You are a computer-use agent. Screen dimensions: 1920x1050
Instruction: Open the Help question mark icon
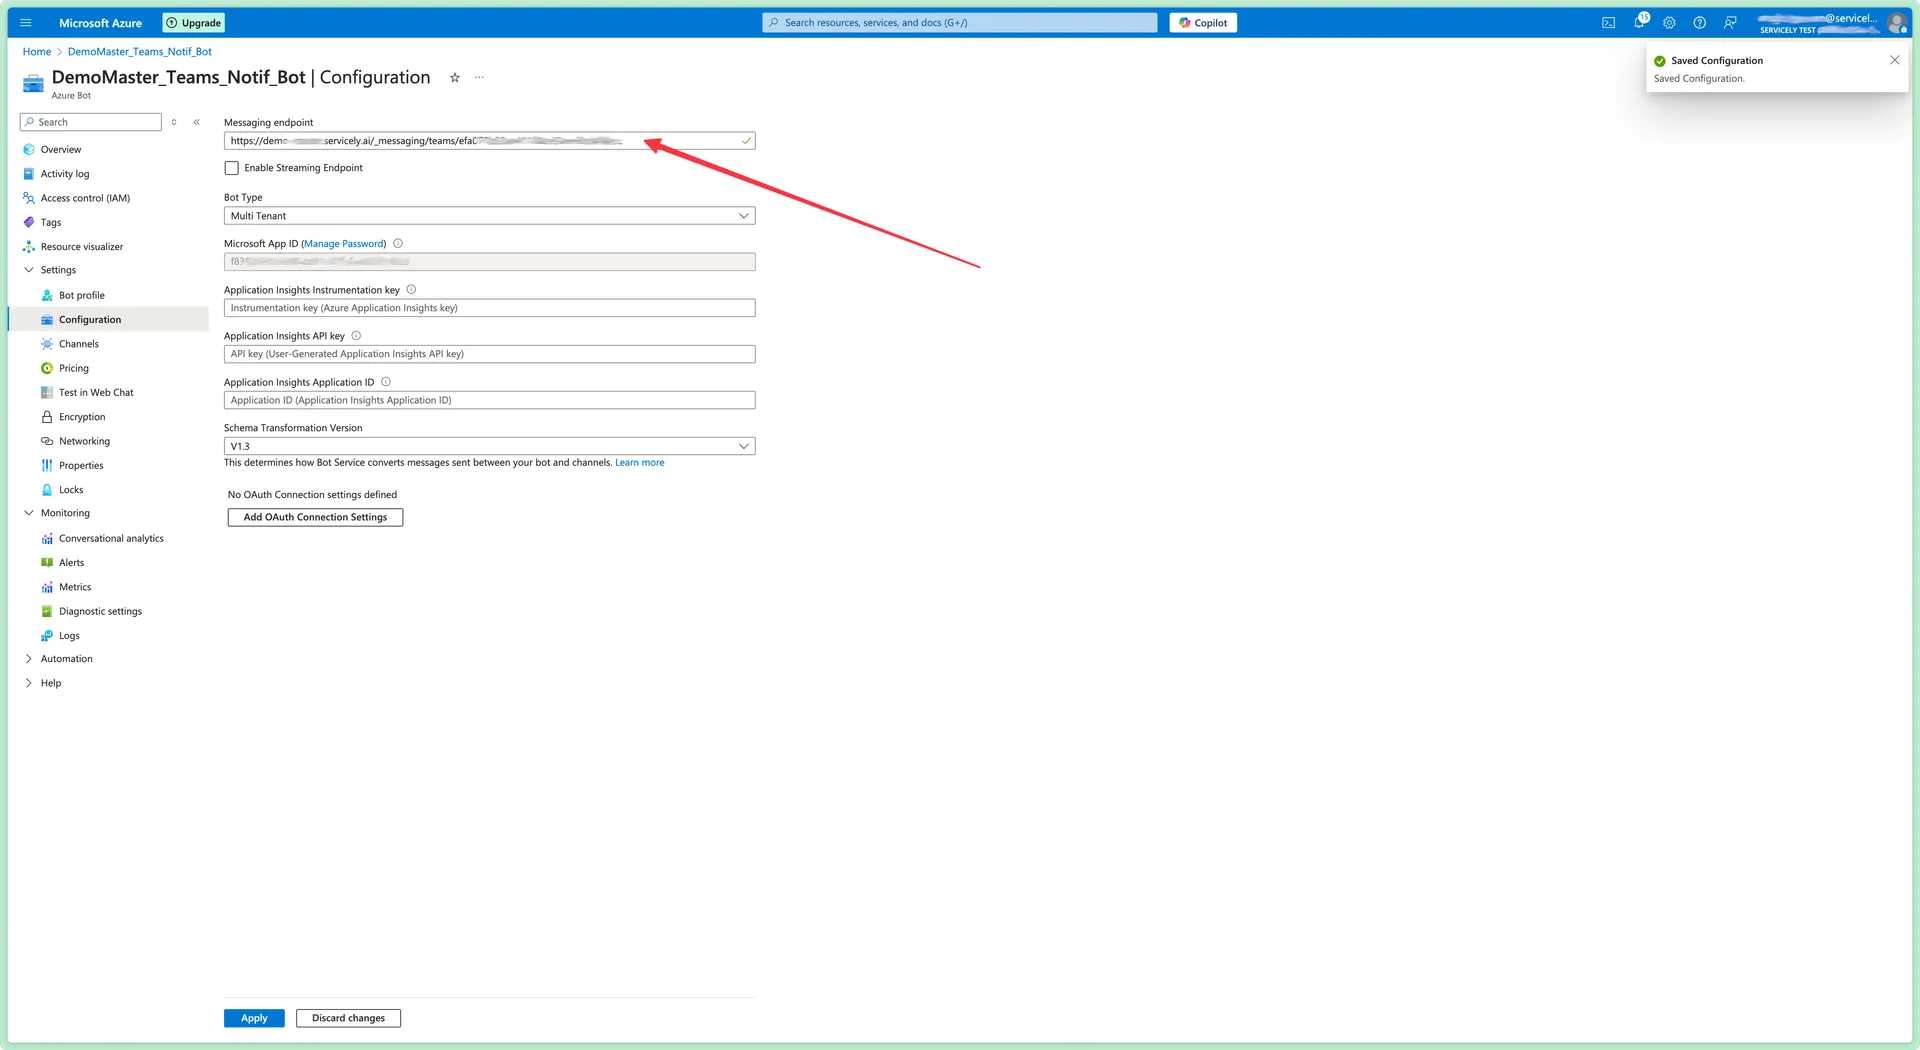tap(1699, 22)
